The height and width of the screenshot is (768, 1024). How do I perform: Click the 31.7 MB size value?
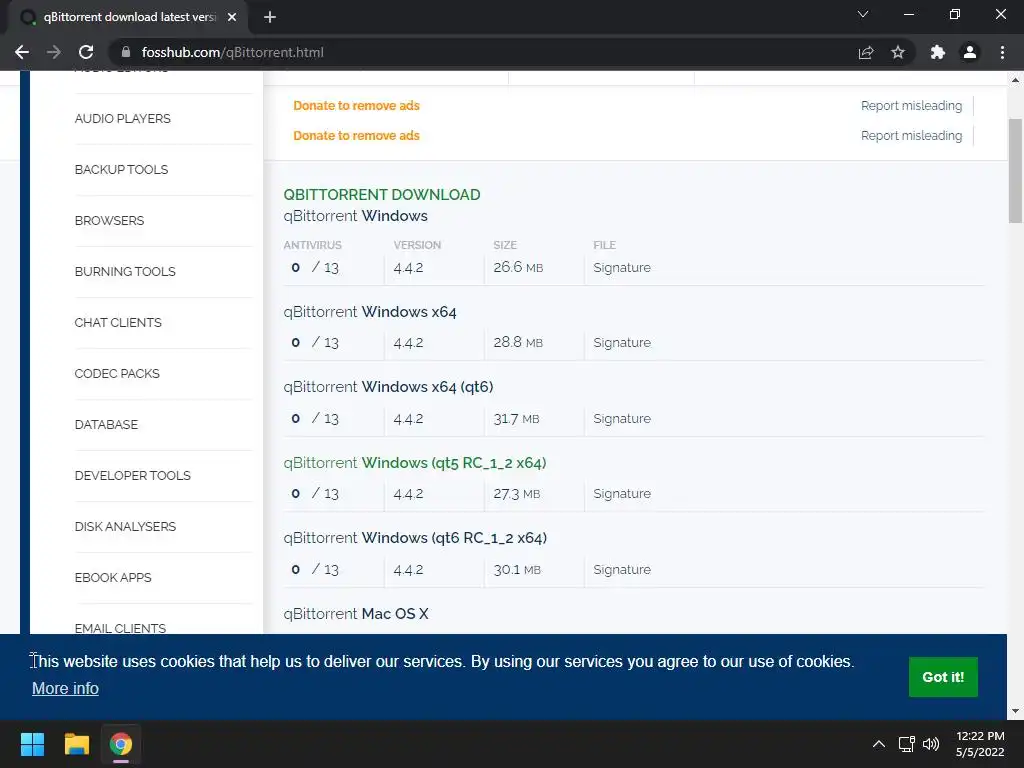click(516, 419)
